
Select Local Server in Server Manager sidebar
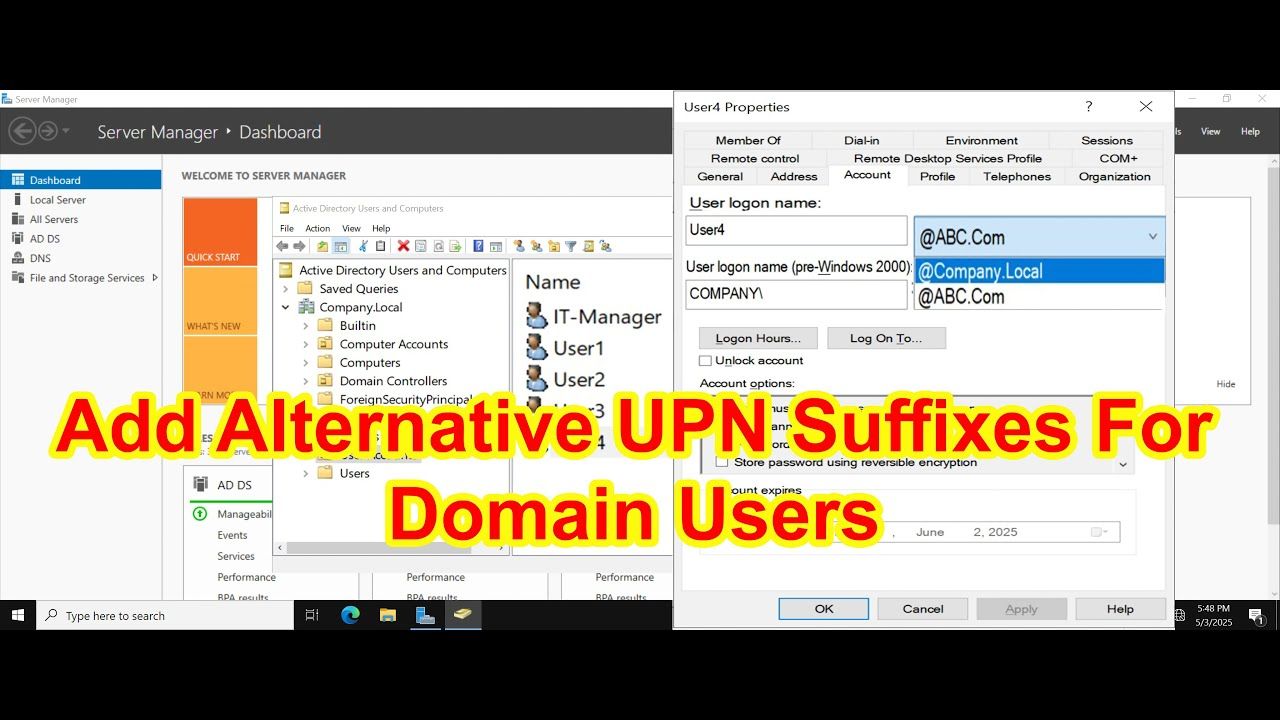(58, 200)
